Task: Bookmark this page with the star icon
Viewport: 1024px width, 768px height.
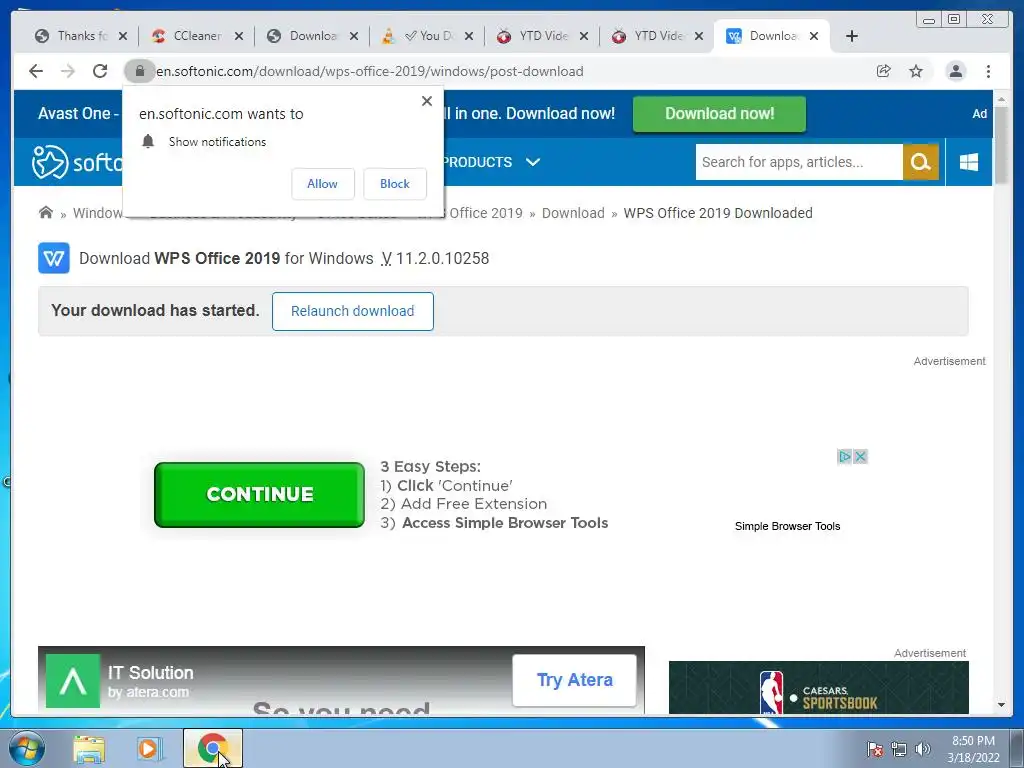Action: [x=916, y=71]
